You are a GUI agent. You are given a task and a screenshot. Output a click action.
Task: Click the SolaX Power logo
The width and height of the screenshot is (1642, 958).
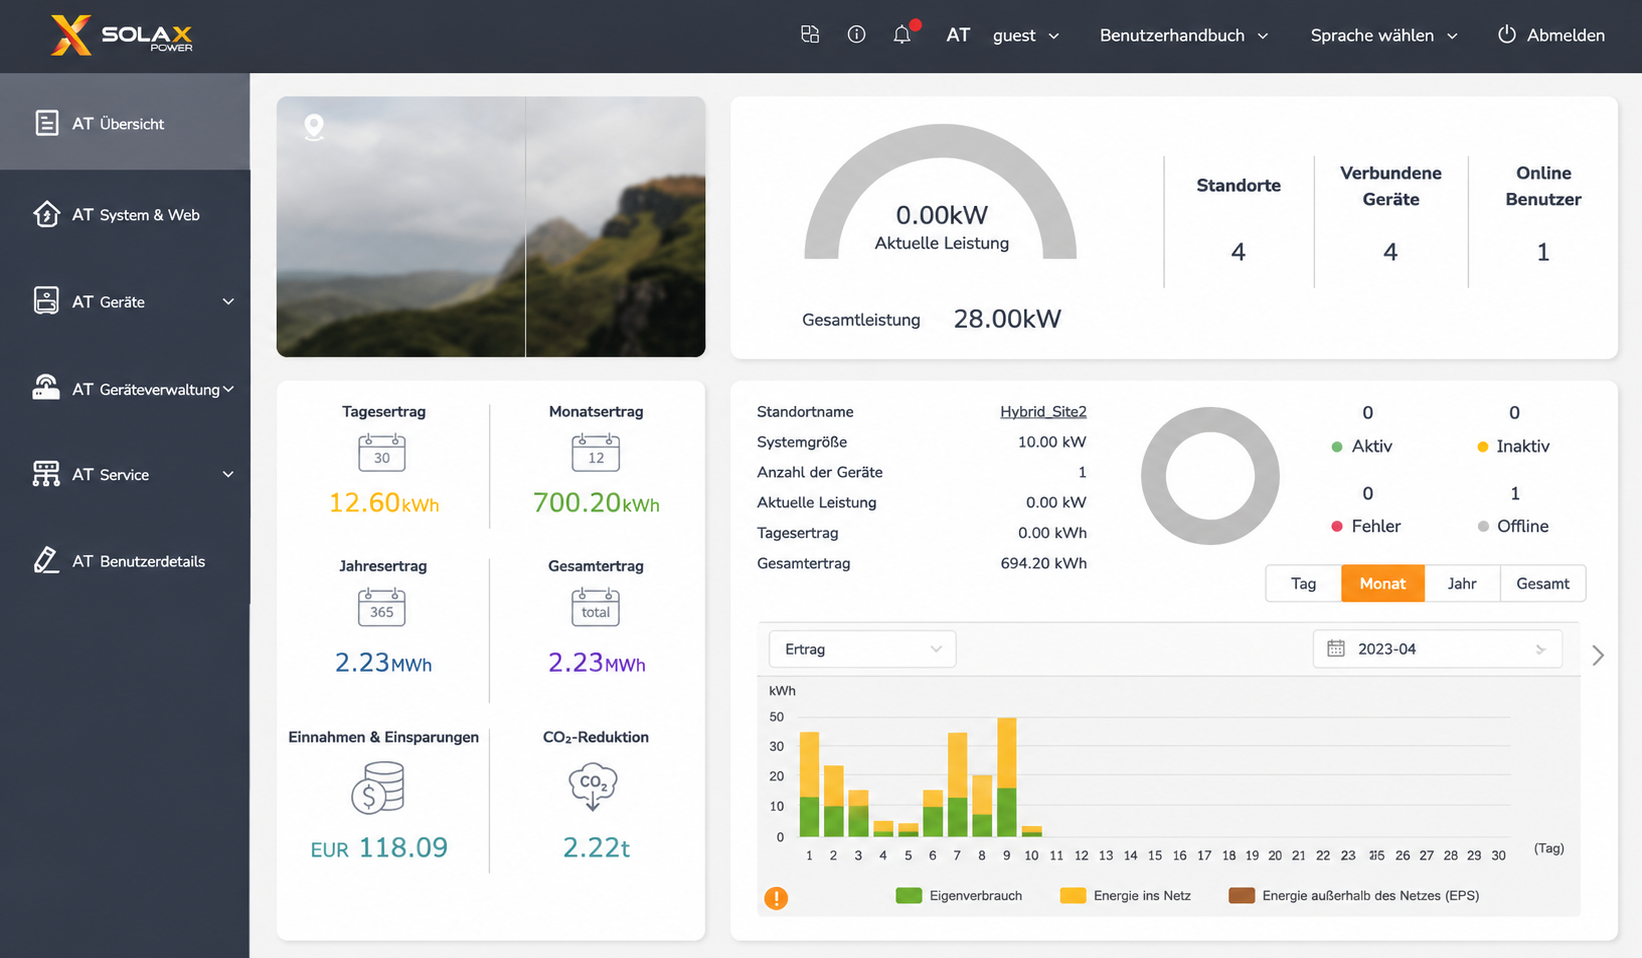click(122, 36)
